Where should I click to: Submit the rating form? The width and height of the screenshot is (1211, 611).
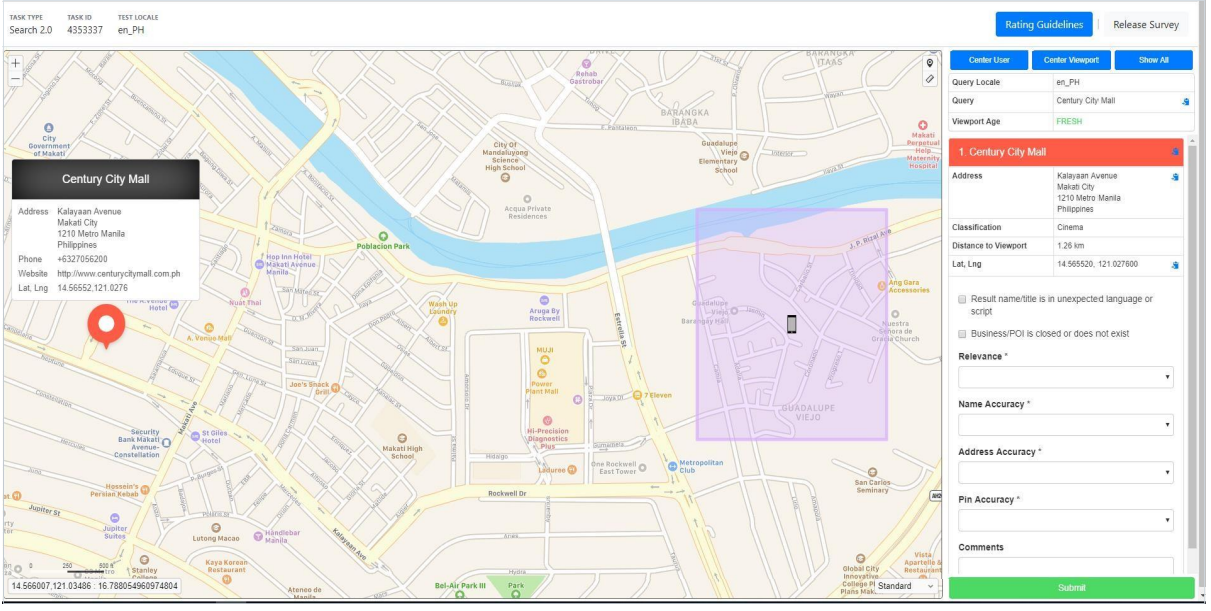point(1071,588)
